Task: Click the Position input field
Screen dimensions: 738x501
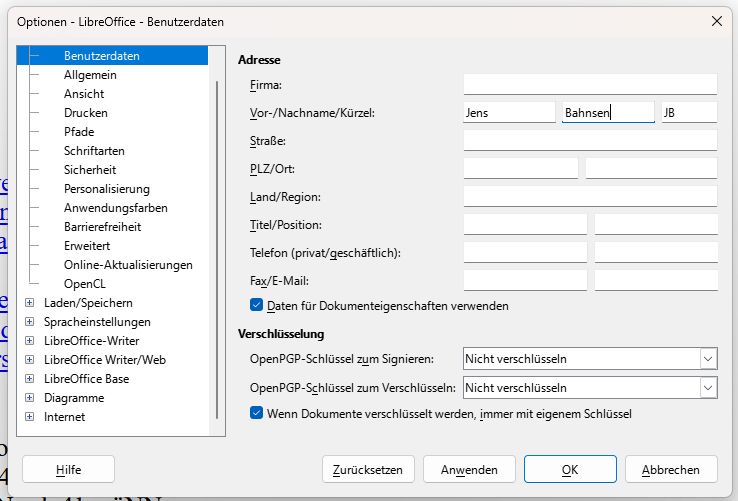Action: (656, 225)
